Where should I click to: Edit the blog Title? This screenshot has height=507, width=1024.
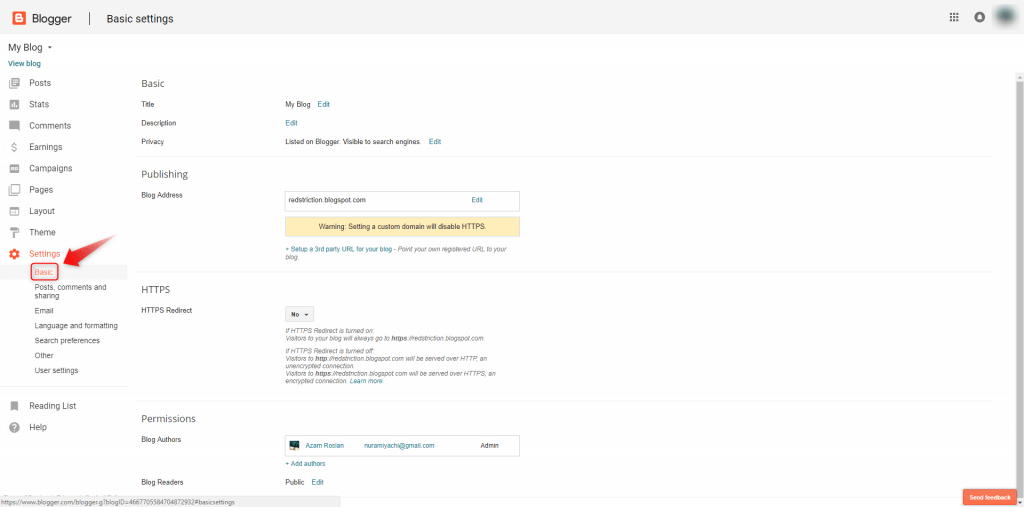point(324,105)
